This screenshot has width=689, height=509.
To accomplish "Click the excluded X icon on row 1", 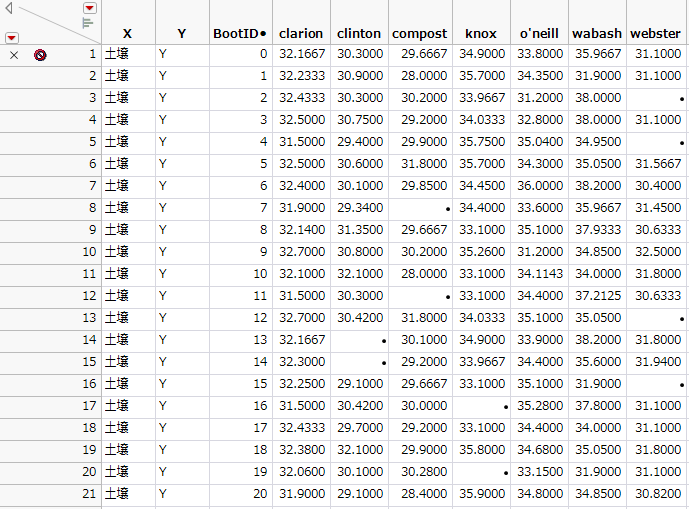I will pyautogui.click(x=14, y=55).
